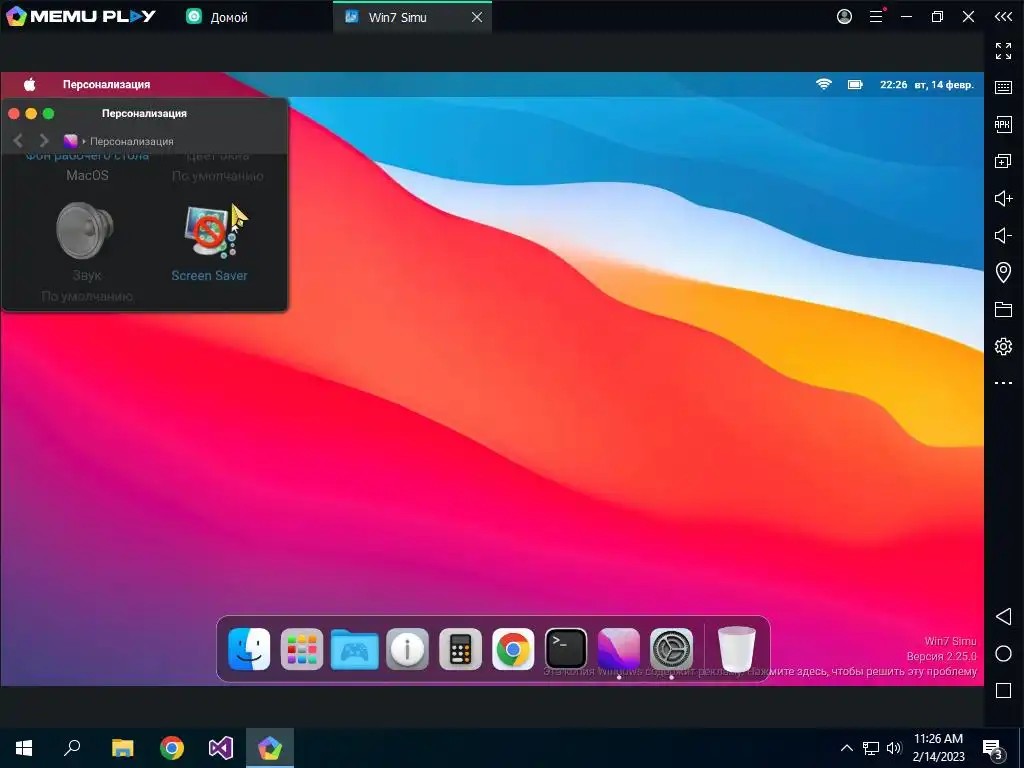
Task: Go forward in Персонализация window
Action: [x=44, y=140]
